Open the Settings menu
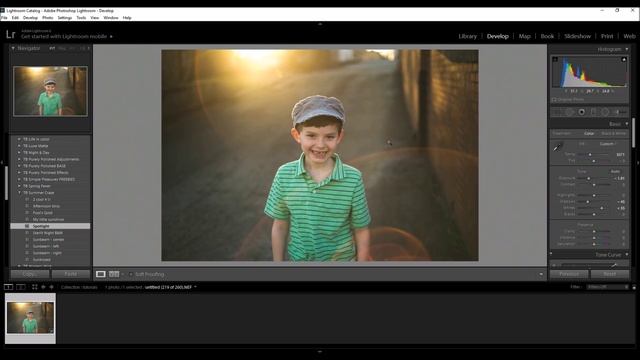 pyautogui.click(x=64, y=18)
